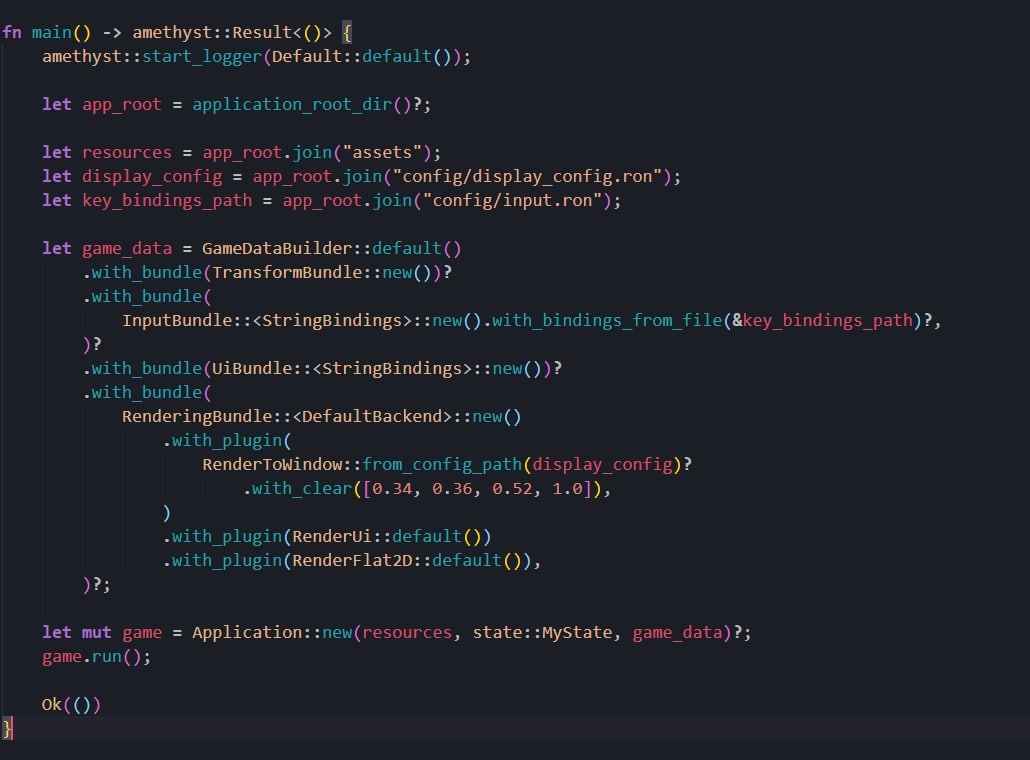
Task: Click the closing brace of main
Action: tap(7, 728)
